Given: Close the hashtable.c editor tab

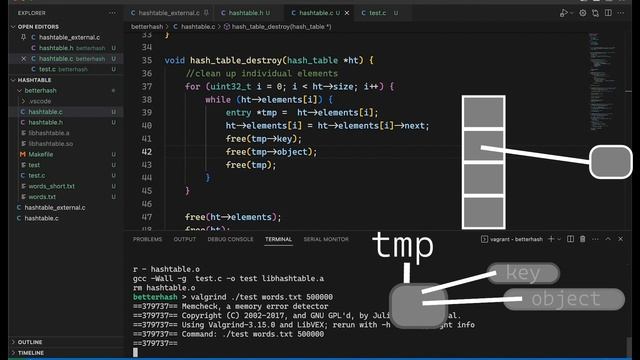Looking at the screenshot, I should click(x=347, y=13).
